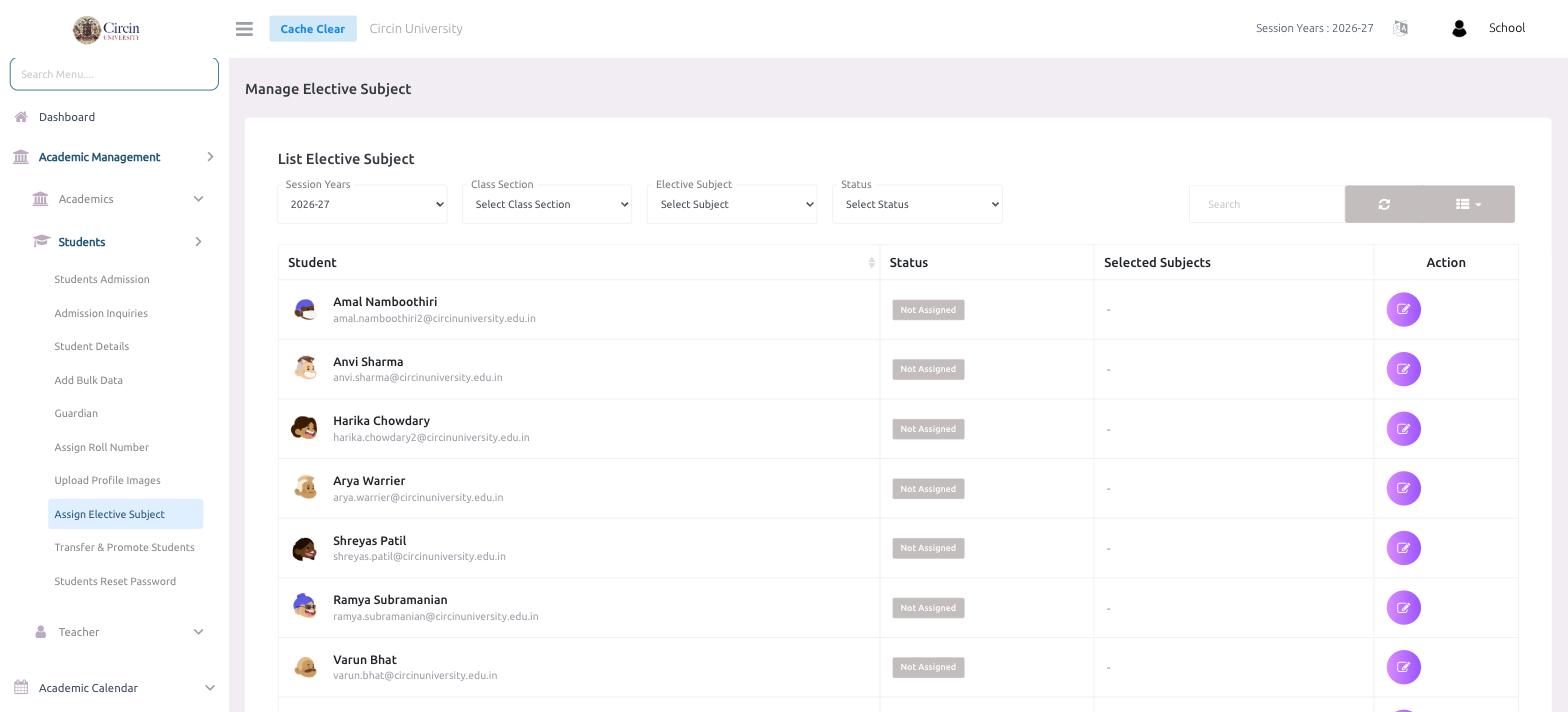Click the name Arya Warrier

click(x=369, y=481)
